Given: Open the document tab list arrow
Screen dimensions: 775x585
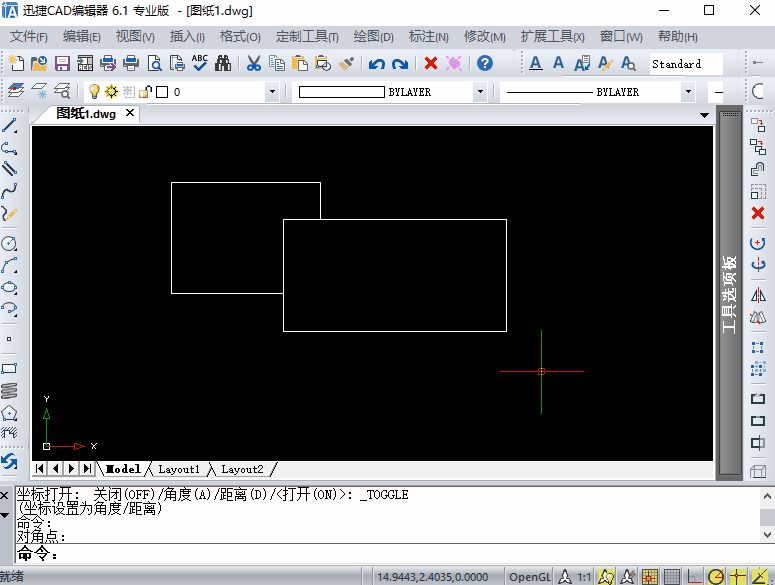Looking at the screenshot, I should coord(704,115).
